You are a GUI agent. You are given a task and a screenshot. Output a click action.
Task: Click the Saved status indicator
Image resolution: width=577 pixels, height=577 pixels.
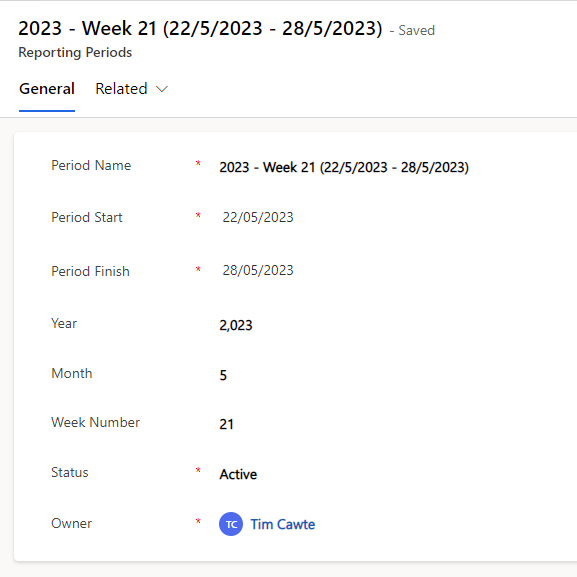coord(413,30)
